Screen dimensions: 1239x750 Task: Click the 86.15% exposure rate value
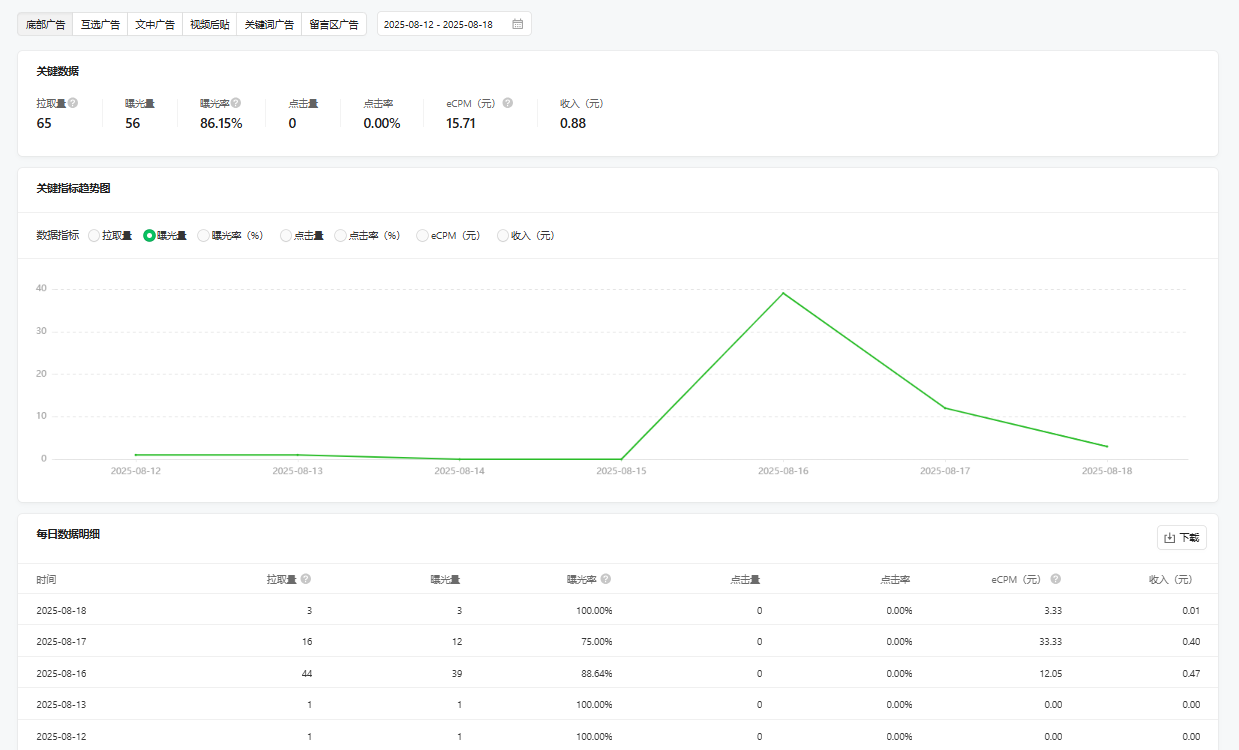click(221, 124)
